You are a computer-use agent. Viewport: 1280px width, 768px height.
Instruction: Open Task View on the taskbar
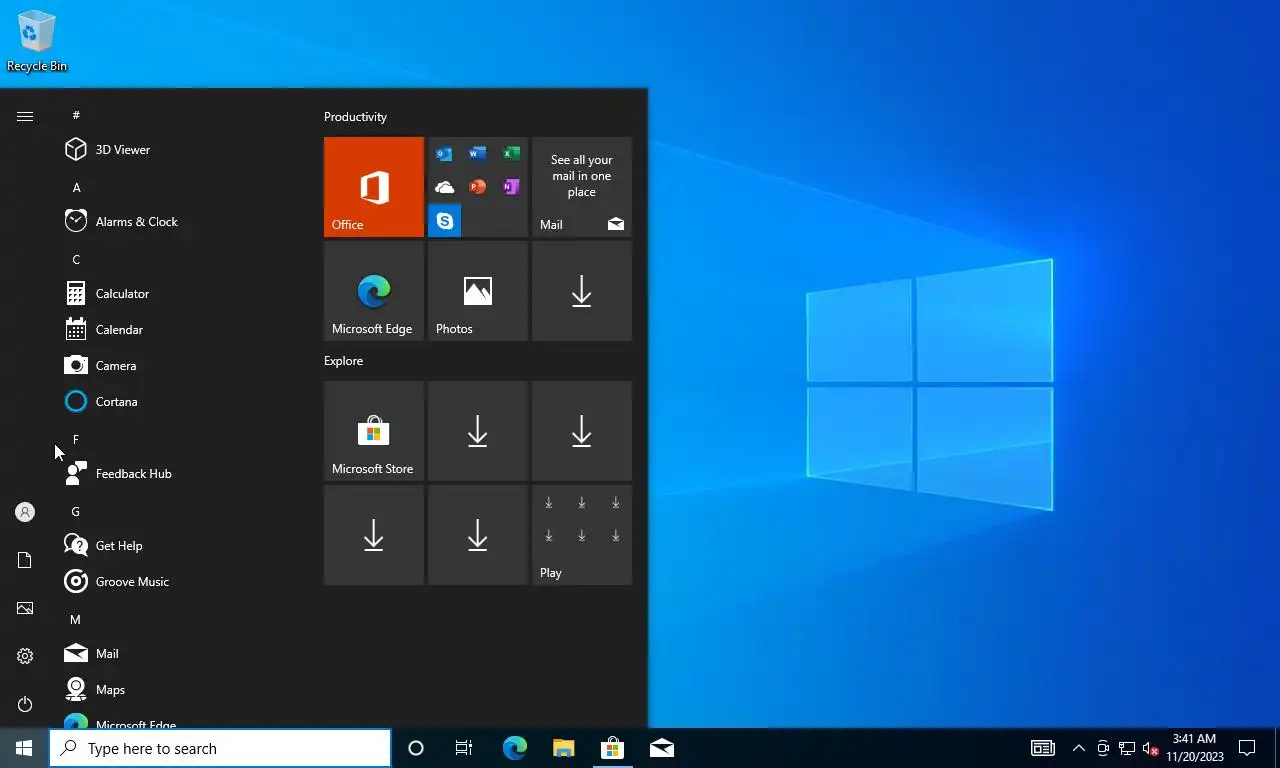(464, 748)
